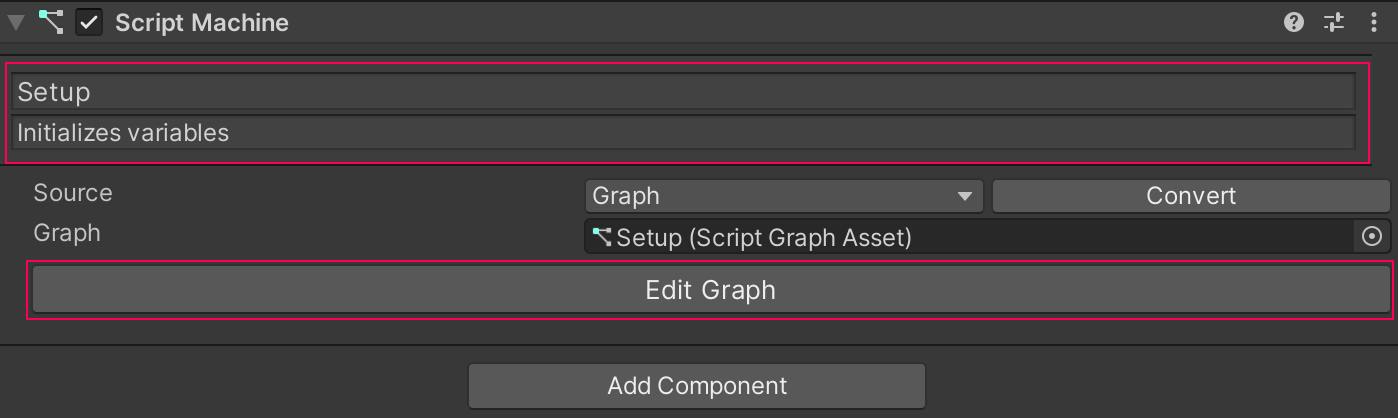The image size is (1398, 418).
Task: Collapse the Script Machine component foldout
Action: [16, 23]
